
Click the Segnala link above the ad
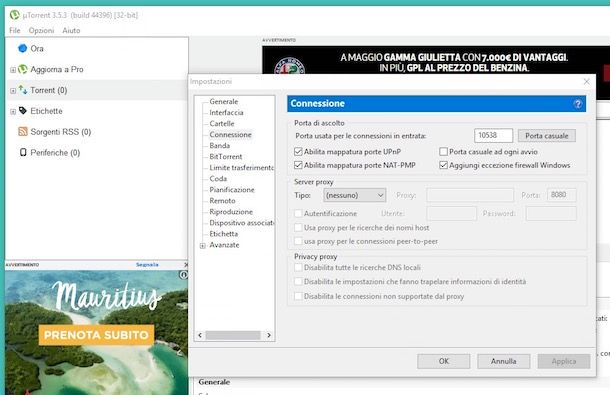point(147,265)
